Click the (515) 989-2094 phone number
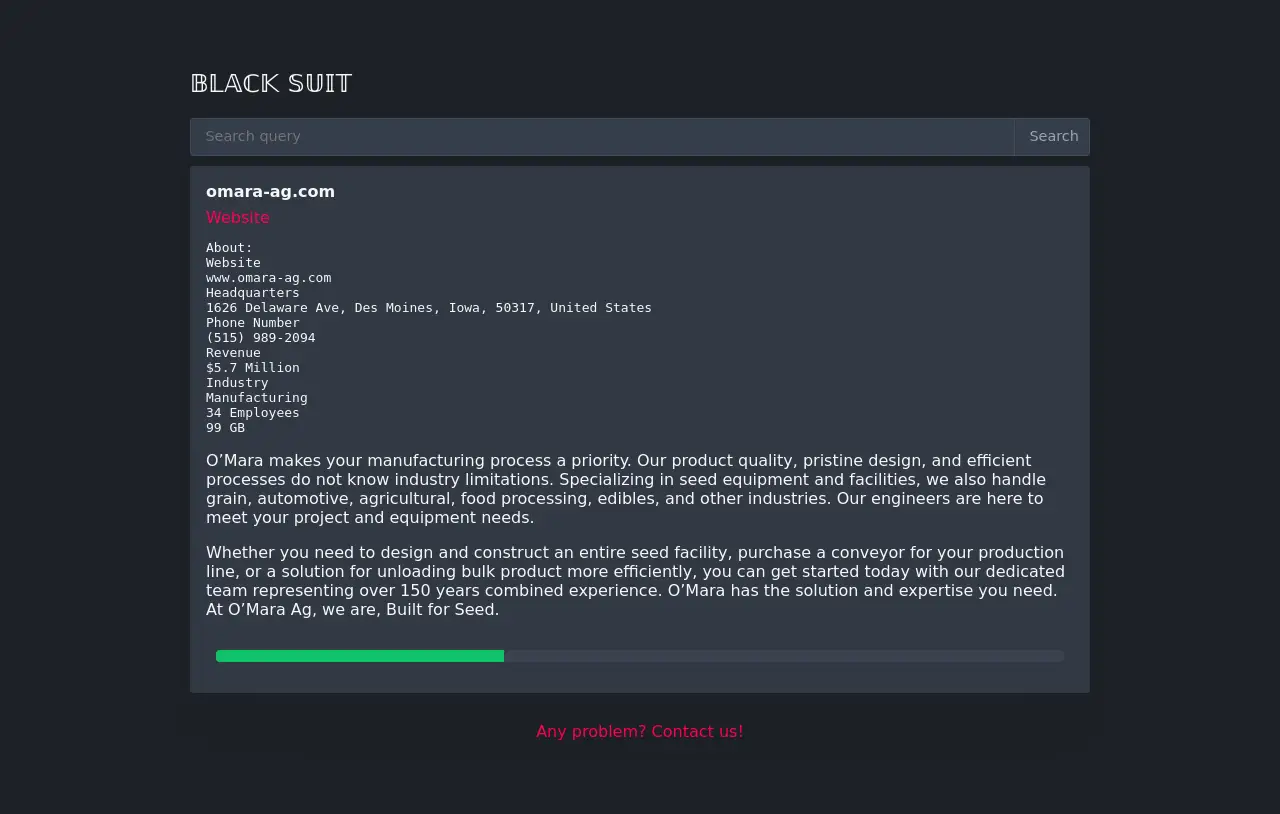The height and width of the screenshot is (814, 1280). (x=260, y=338)
